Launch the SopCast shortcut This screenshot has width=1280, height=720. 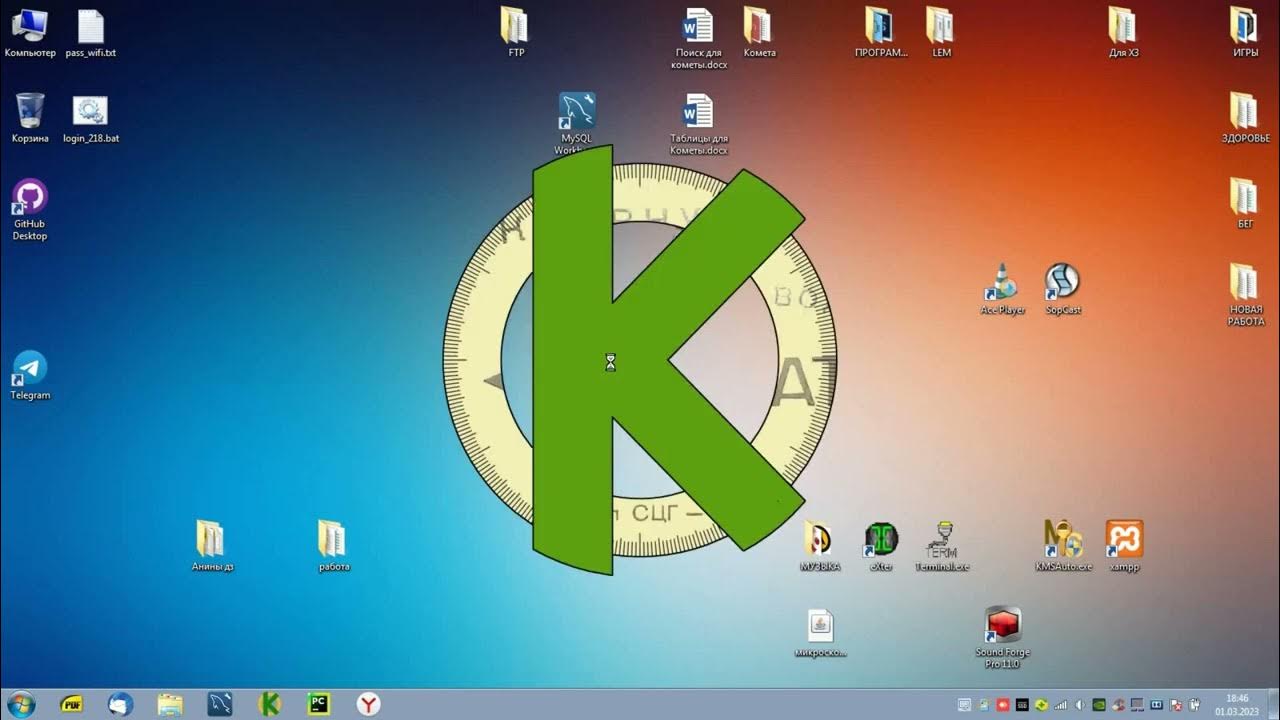click(x=1063, y=290)
